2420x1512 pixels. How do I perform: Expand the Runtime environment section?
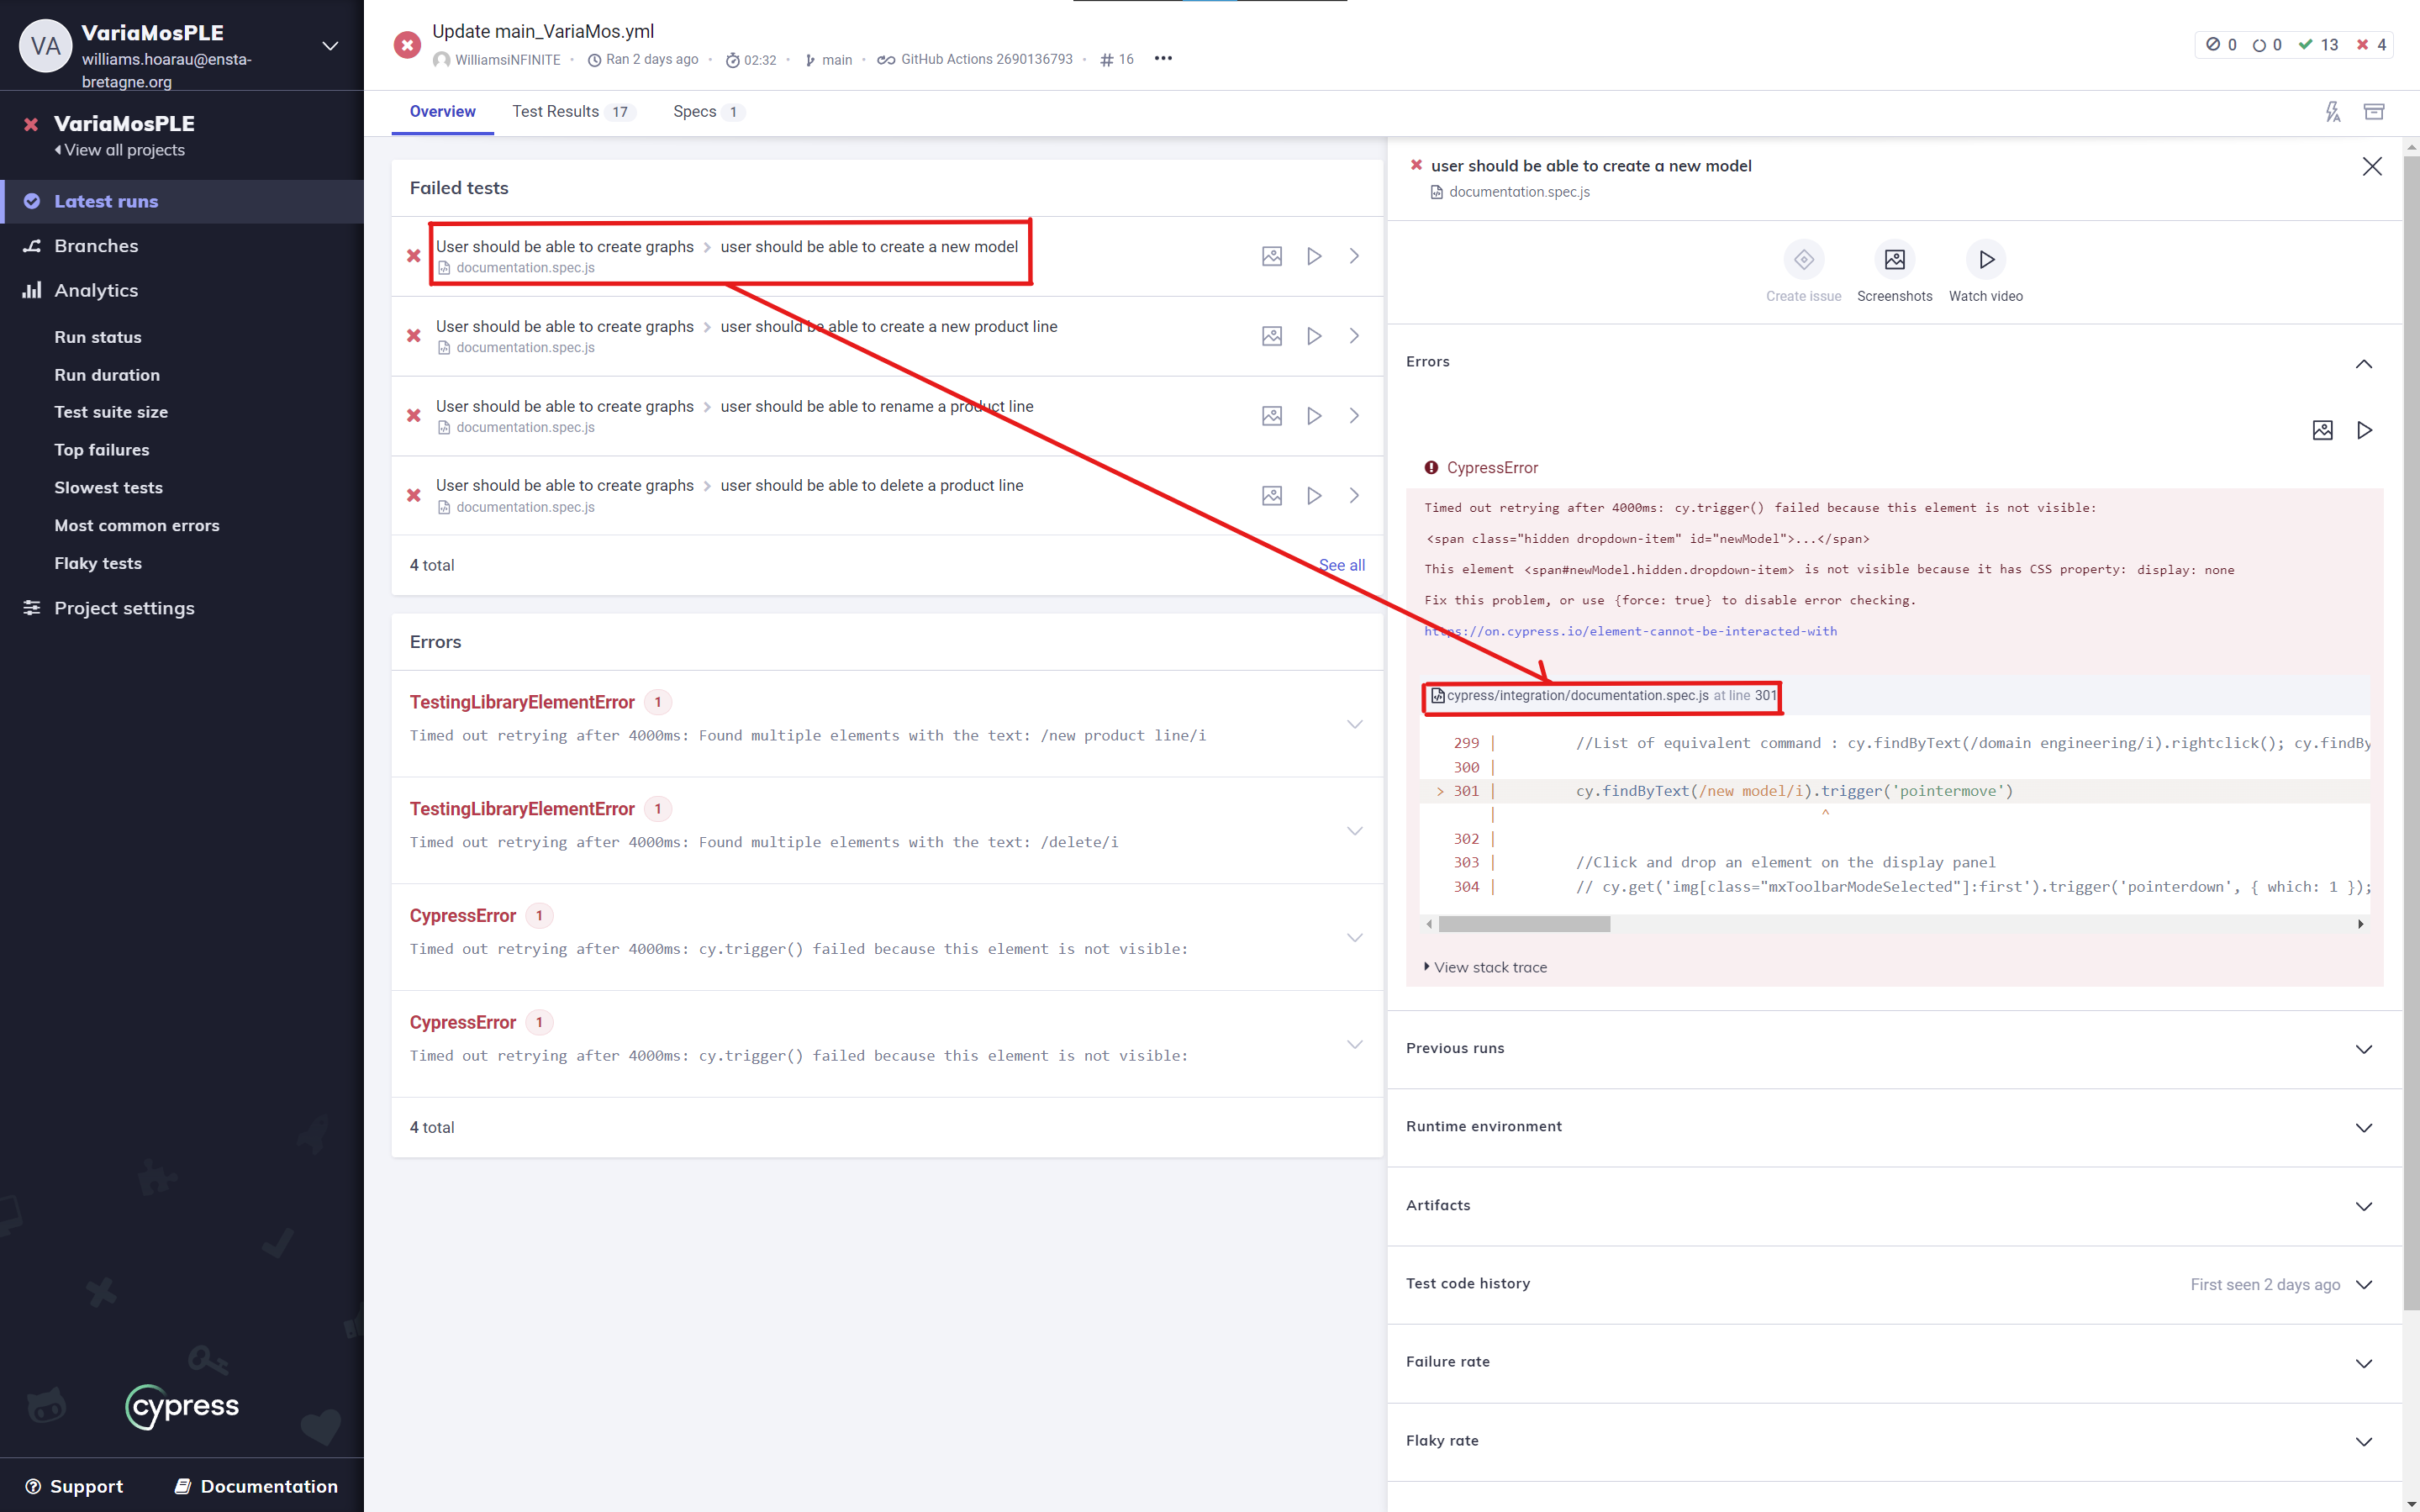tap(2363, 1128)
